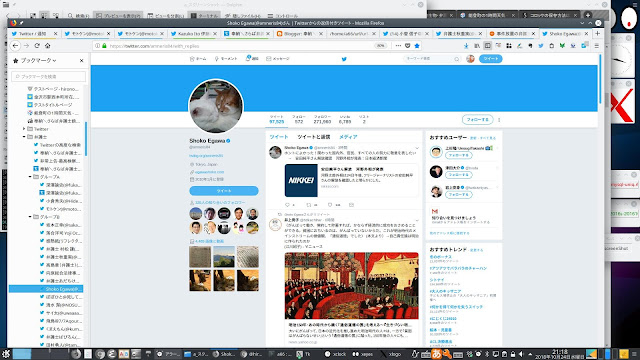Switch to the Media tab on profile
640x360 pixels.
(x=348, y=137)
